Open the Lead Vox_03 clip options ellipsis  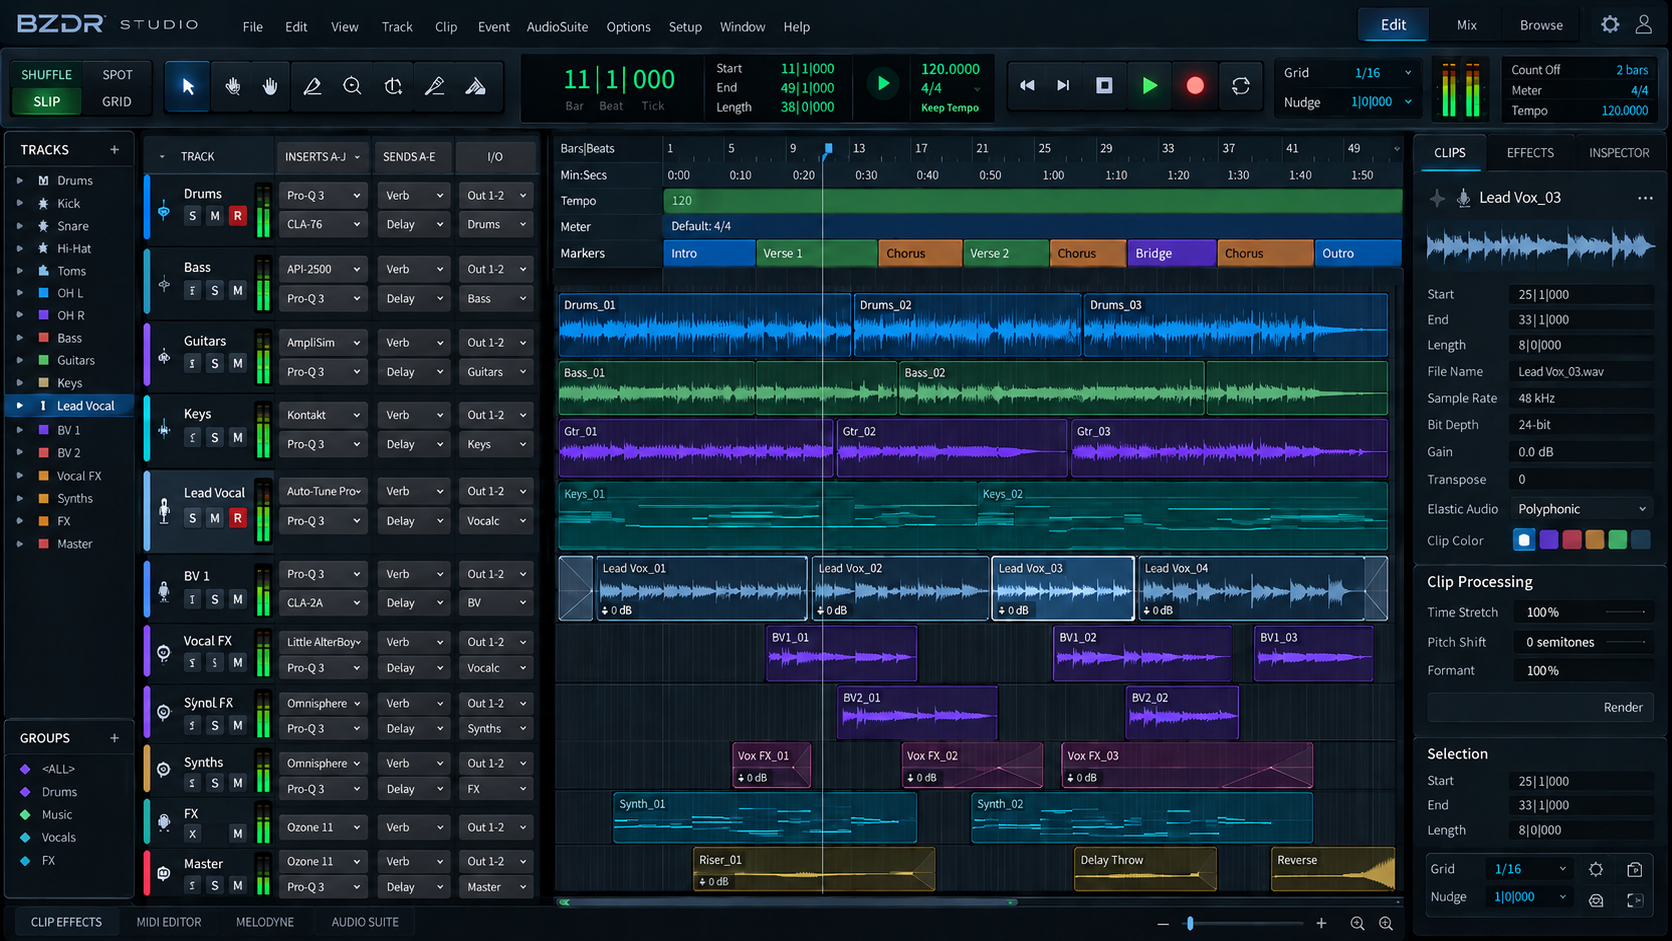click(1645, 198)
